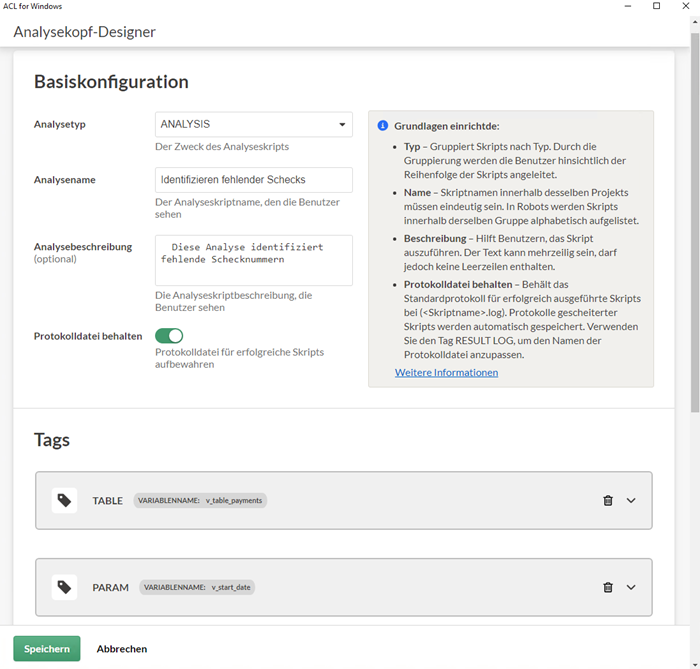The height and width of the screenshot is (669, 700).
Task: Click the tag icon on PARAM row
Action: 64,587
